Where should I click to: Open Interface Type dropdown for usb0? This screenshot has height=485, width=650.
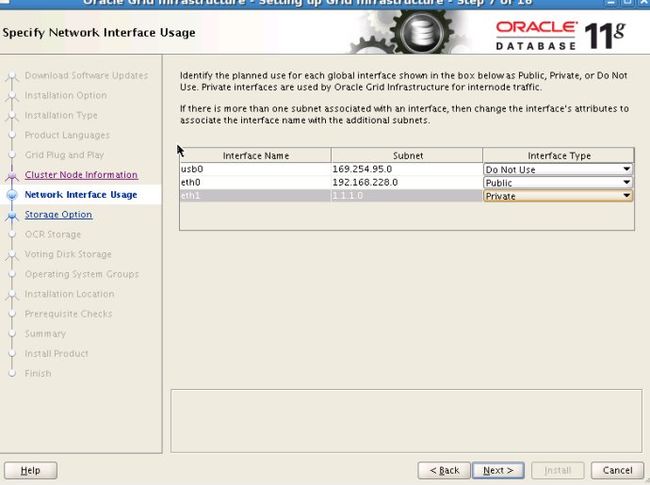click(x=558, y=169)
